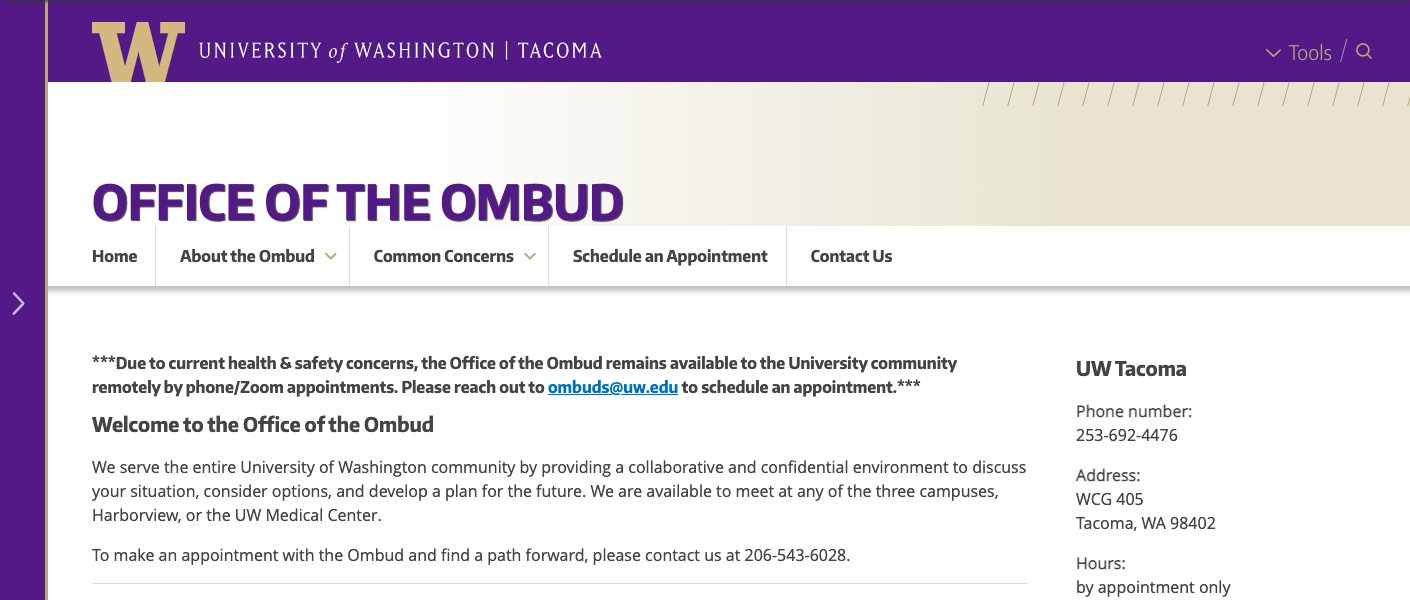Image resolution: width=1410 pixels, height=600 pixels.
Task: Go to the Home nav item
Action: pos(114,256)
